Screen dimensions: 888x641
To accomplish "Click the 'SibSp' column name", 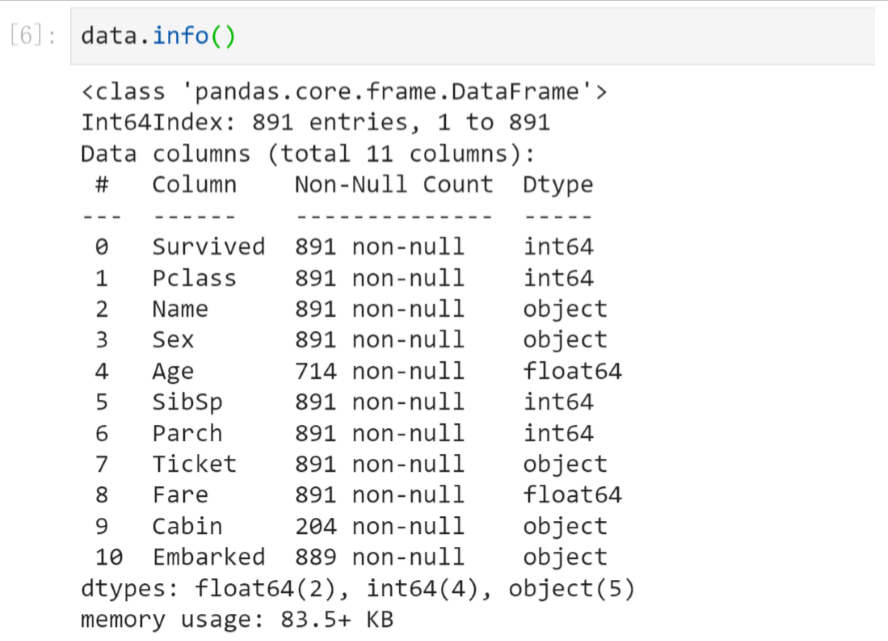I will (187, 402).
